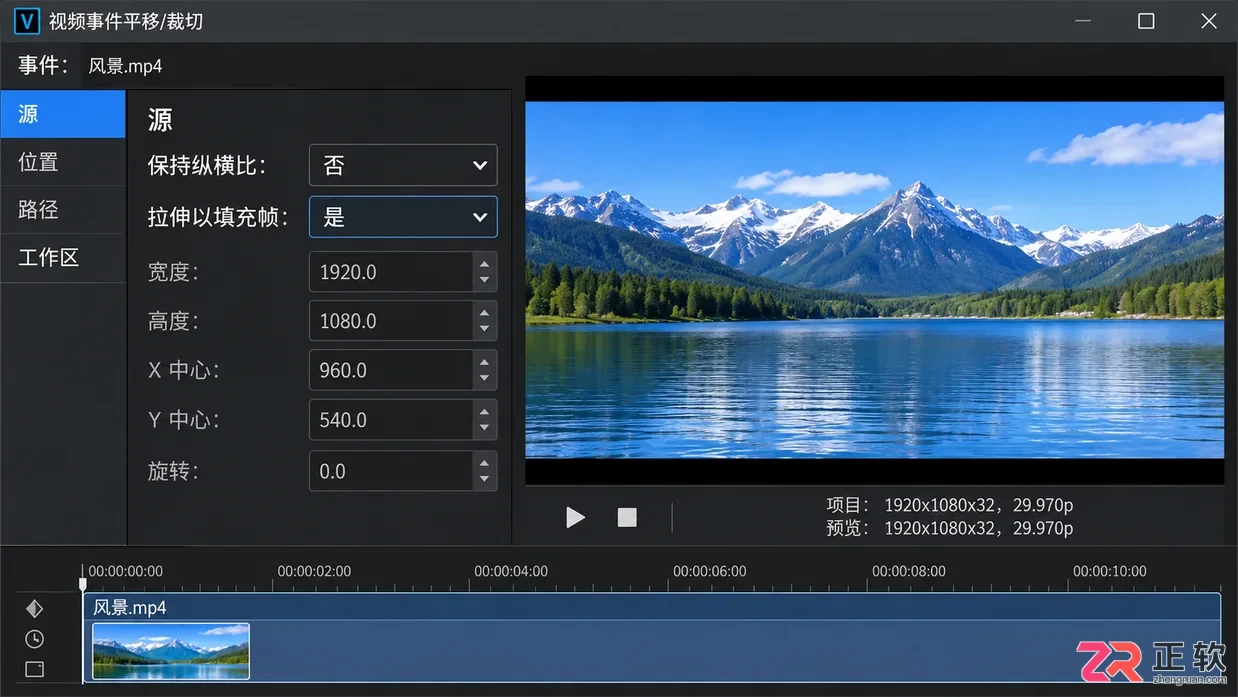This screenshot has height=697, width=1238.
Task: Select the landscape thumbnail in the timeline clip
Action: 171,651
